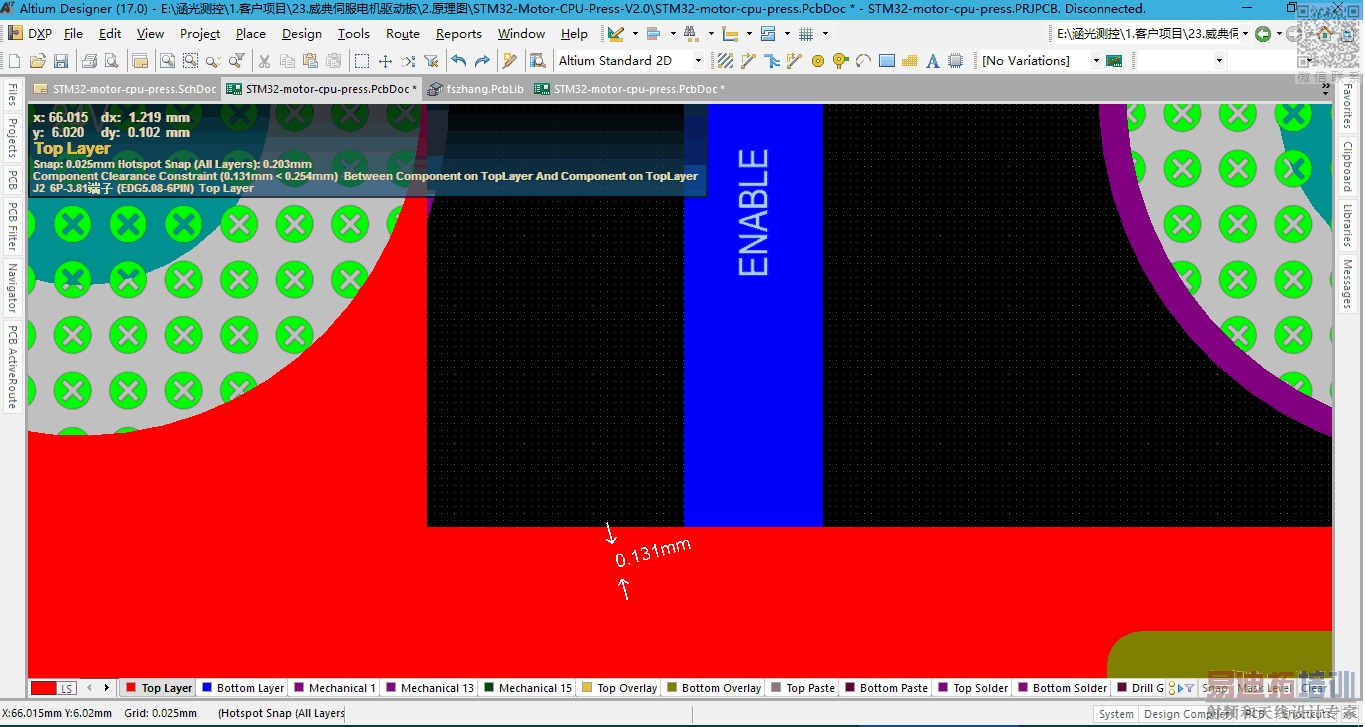This screenshot has height=727, width=1365.
Task: Open the Design menu
Action: [302, 33]
